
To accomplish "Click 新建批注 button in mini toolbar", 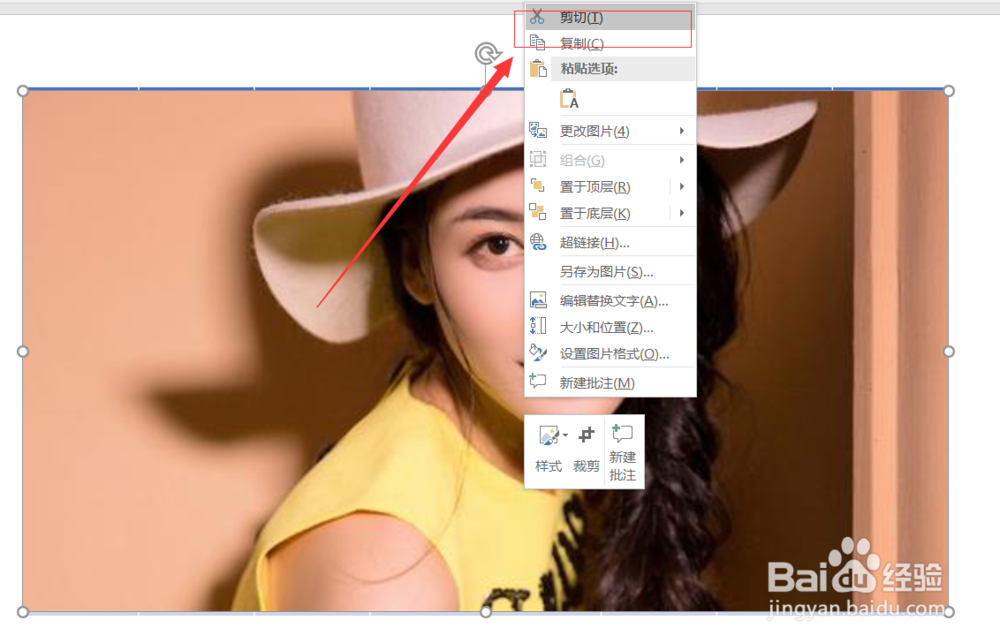I will 622,452.
